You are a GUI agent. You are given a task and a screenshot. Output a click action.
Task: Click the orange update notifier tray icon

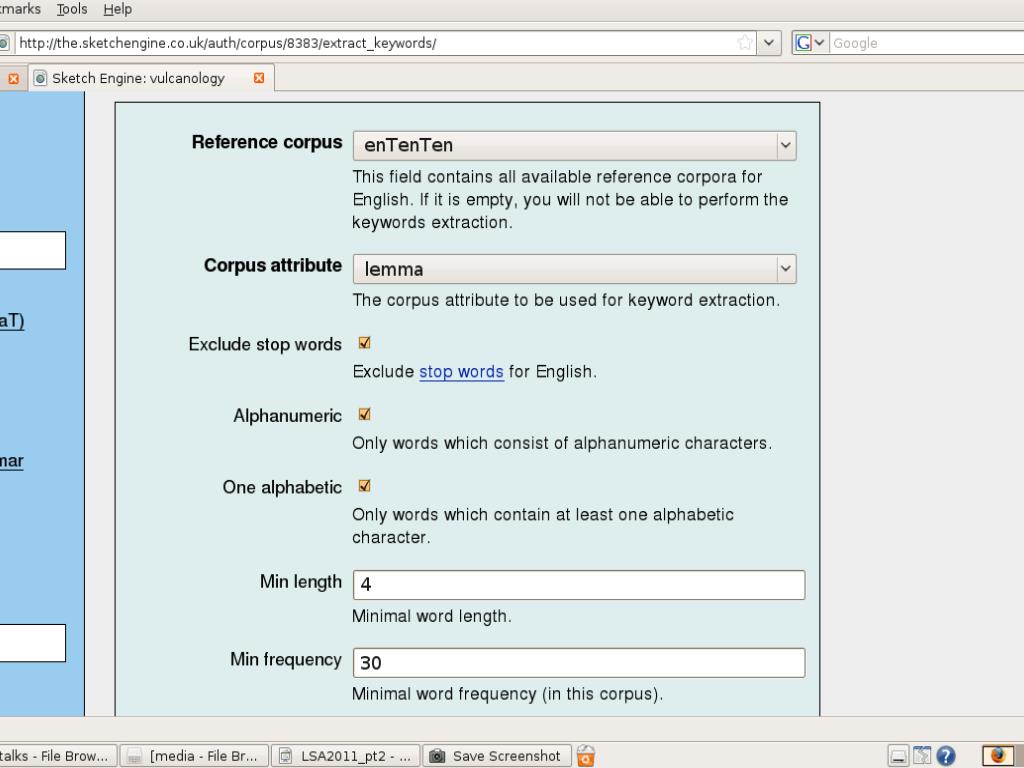pyautogui.click(x=586, y=756)
